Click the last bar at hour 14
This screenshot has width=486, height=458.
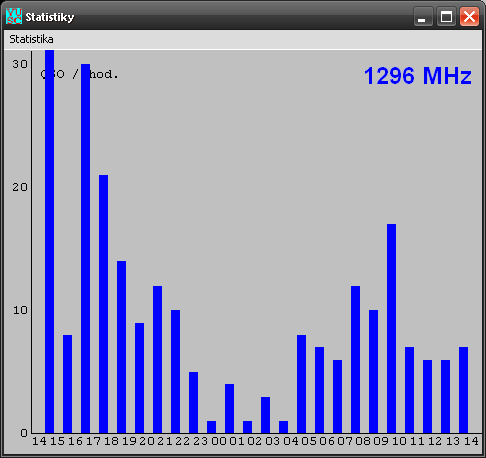click(x=464, y=390)
